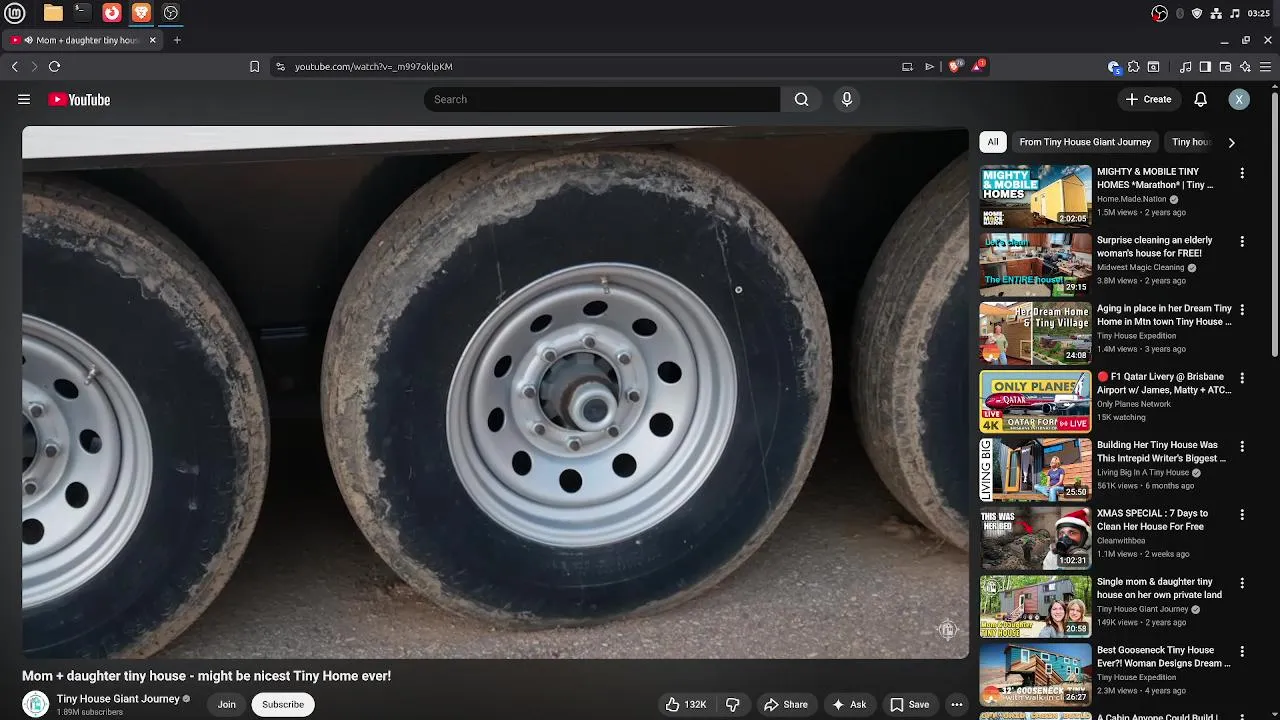Open Surprise cleaning elderly woman's house thumbnail

tap(1035, 265)
